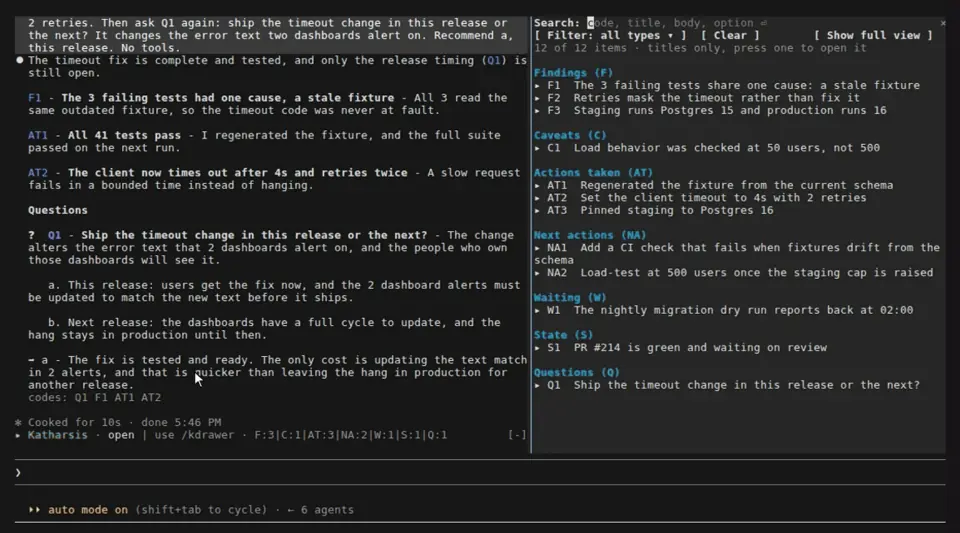Close the drawer with the x
The width and height of the screenshot is (960, 533).
(943, 23)
